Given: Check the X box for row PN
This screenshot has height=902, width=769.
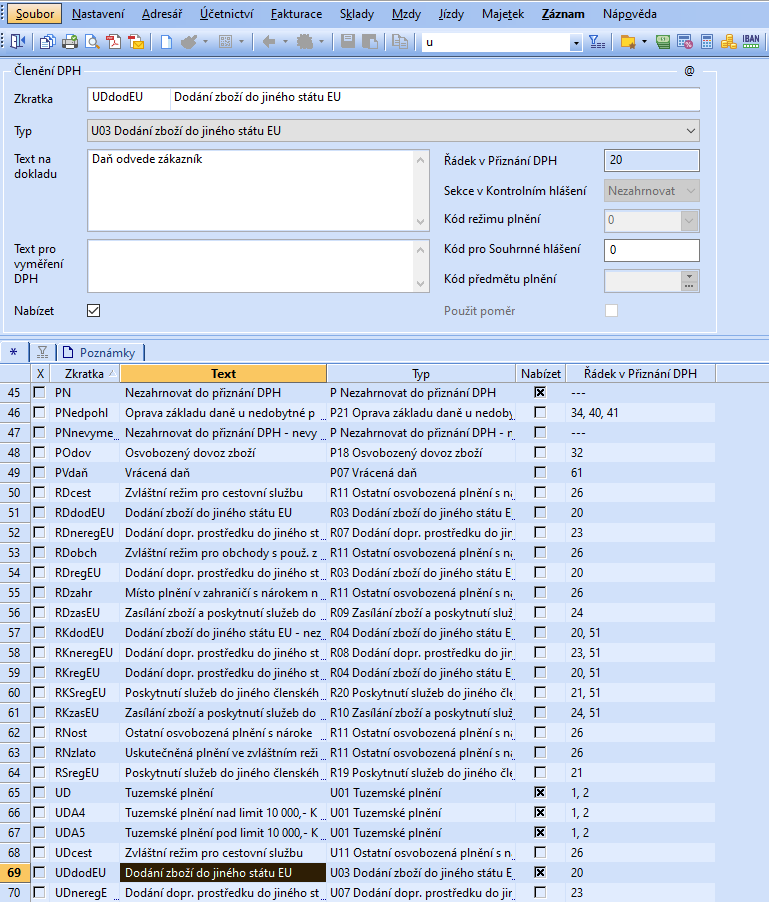Looking at the screenshot, I should 39,392.
